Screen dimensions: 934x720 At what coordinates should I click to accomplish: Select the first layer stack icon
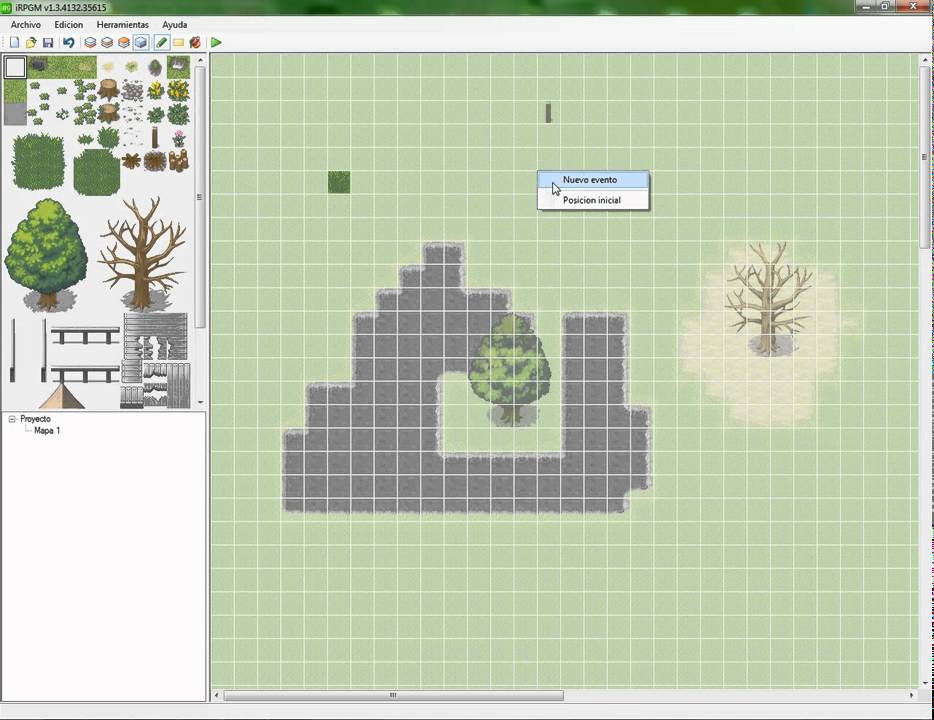click(x=90, y=43)
